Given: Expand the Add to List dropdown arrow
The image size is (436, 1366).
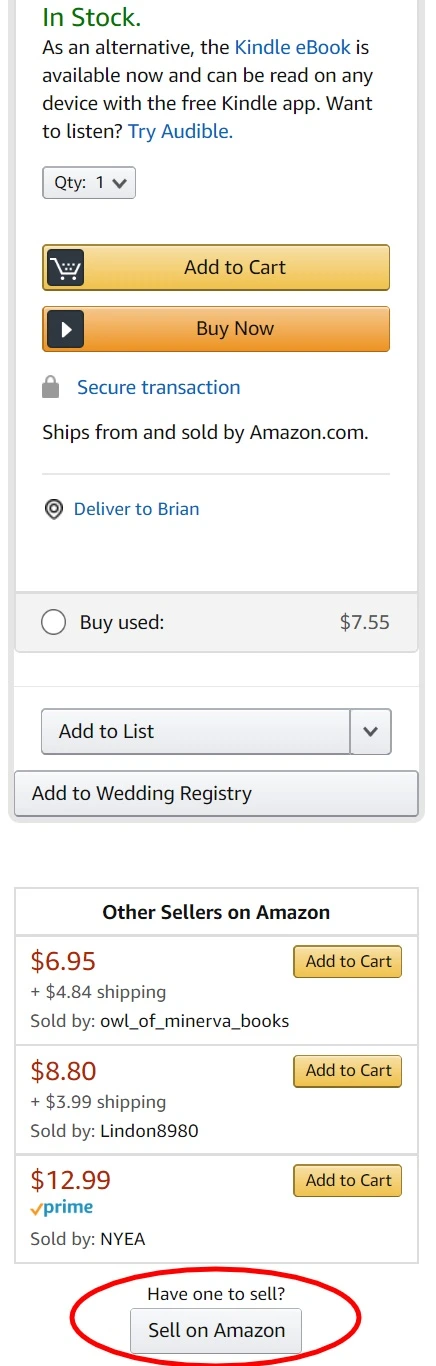Looking at the screenshot, I should click(371, 731).
